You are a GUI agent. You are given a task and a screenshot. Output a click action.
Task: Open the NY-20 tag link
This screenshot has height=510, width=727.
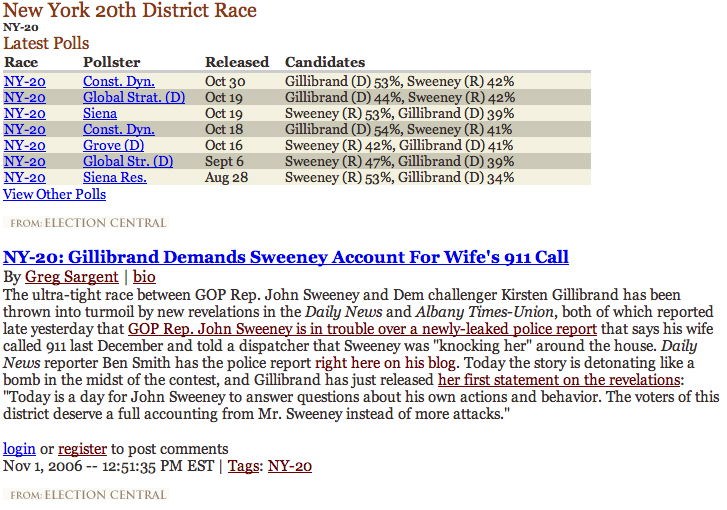(290, 466)
